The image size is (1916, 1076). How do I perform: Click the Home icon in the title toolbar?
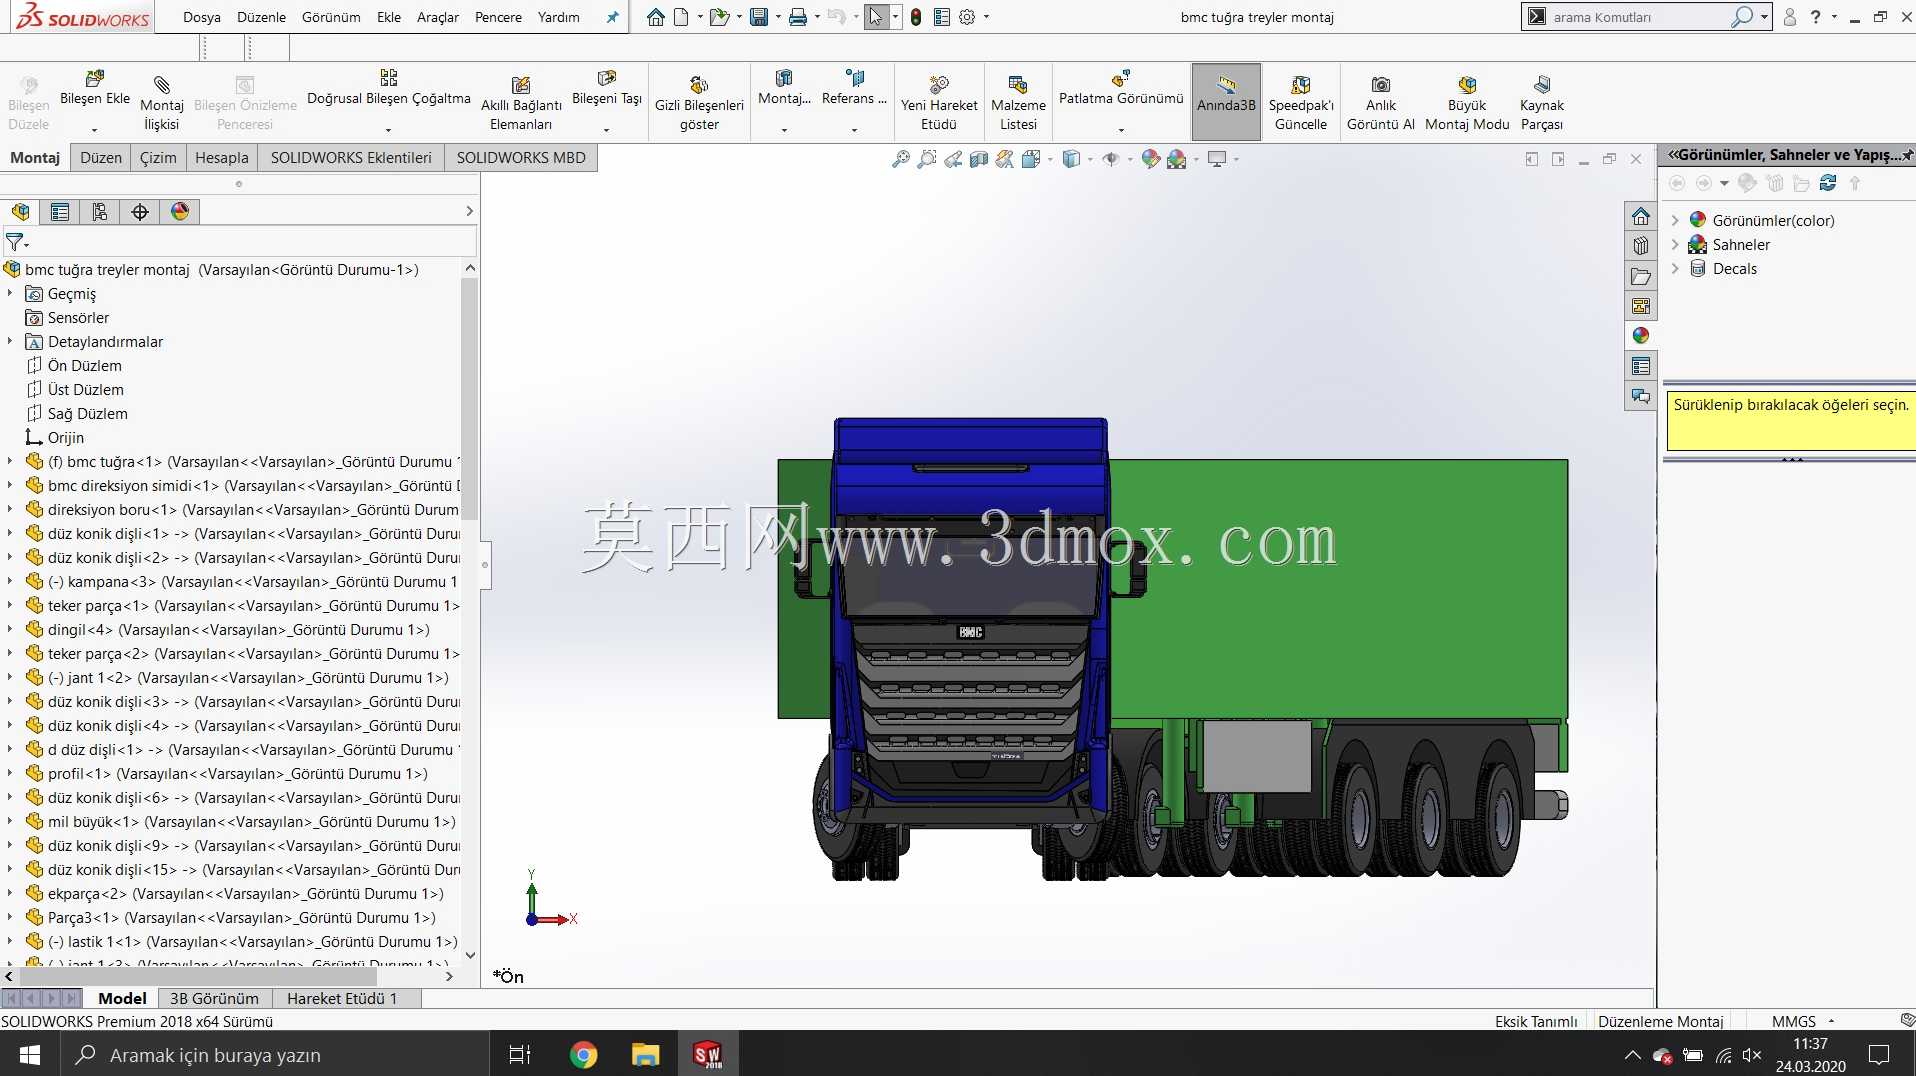tap(656, 17)
